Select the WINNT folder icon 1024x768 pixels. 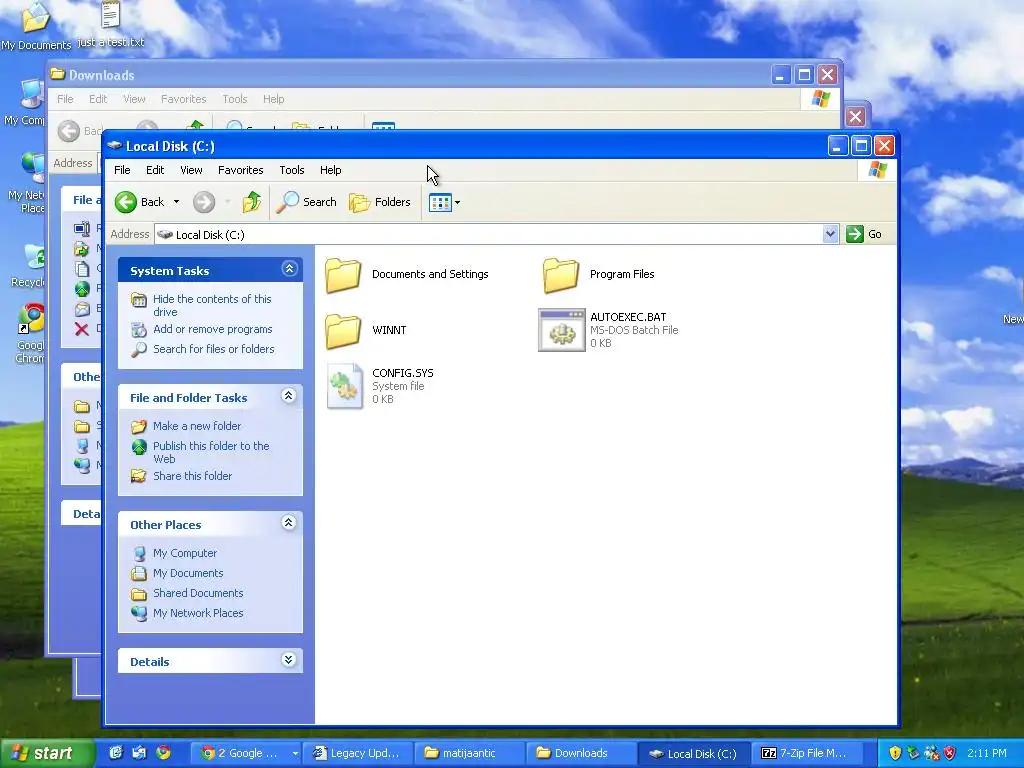point(343,330)
